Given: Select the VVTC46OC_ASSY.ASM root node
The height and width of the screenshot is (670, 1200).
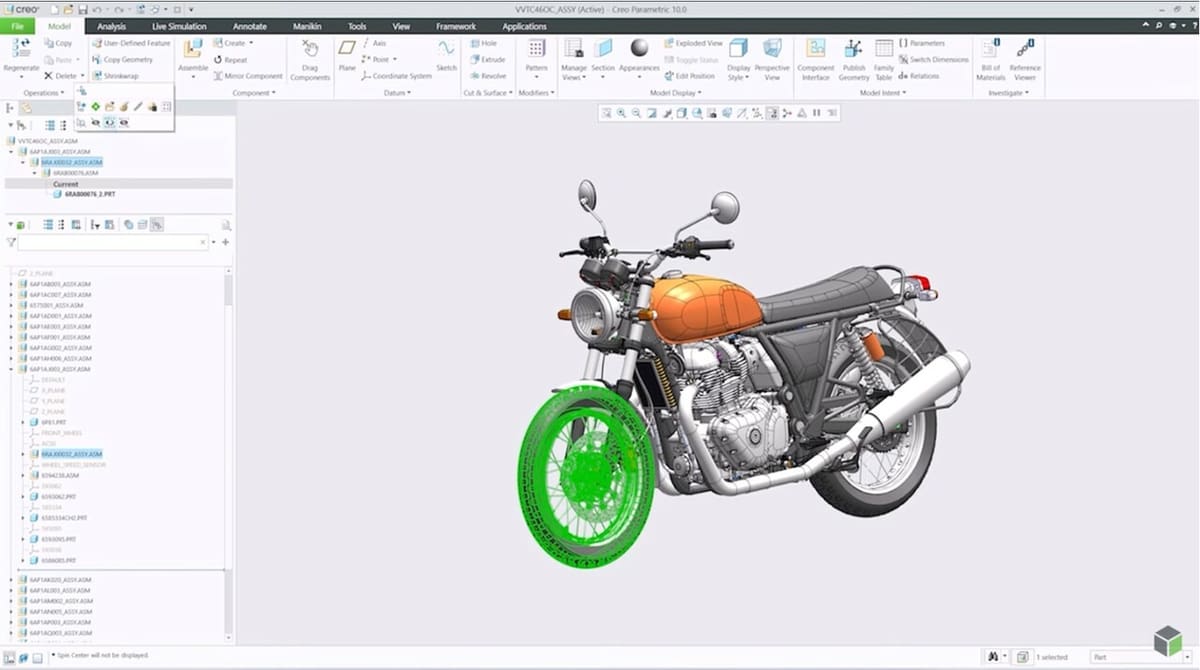Looking at the screenshot, I should click(48, 141).
